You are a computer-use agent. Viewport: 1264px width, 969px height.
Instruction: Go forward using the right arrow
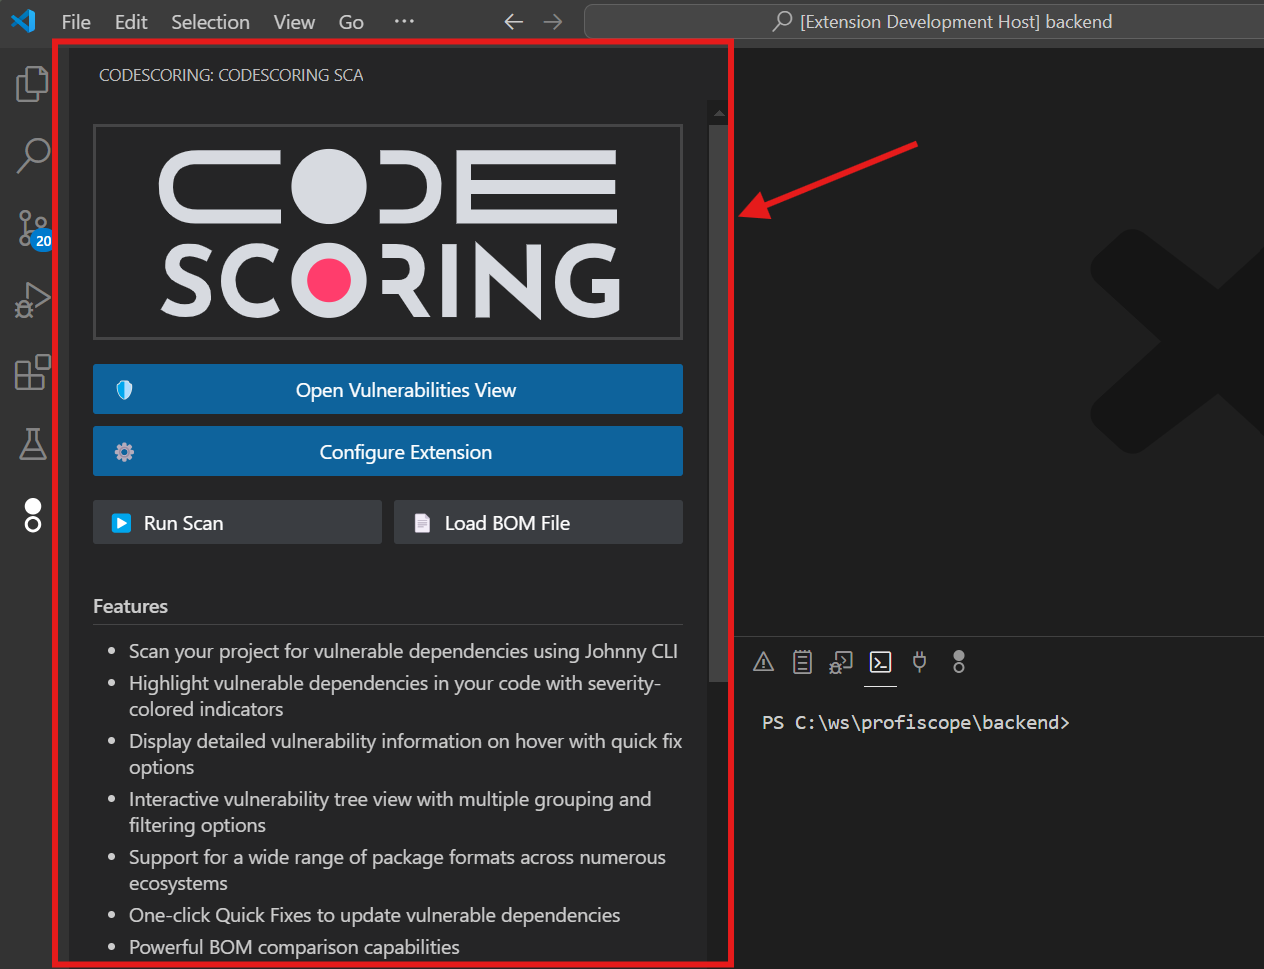tap(553, 22)
